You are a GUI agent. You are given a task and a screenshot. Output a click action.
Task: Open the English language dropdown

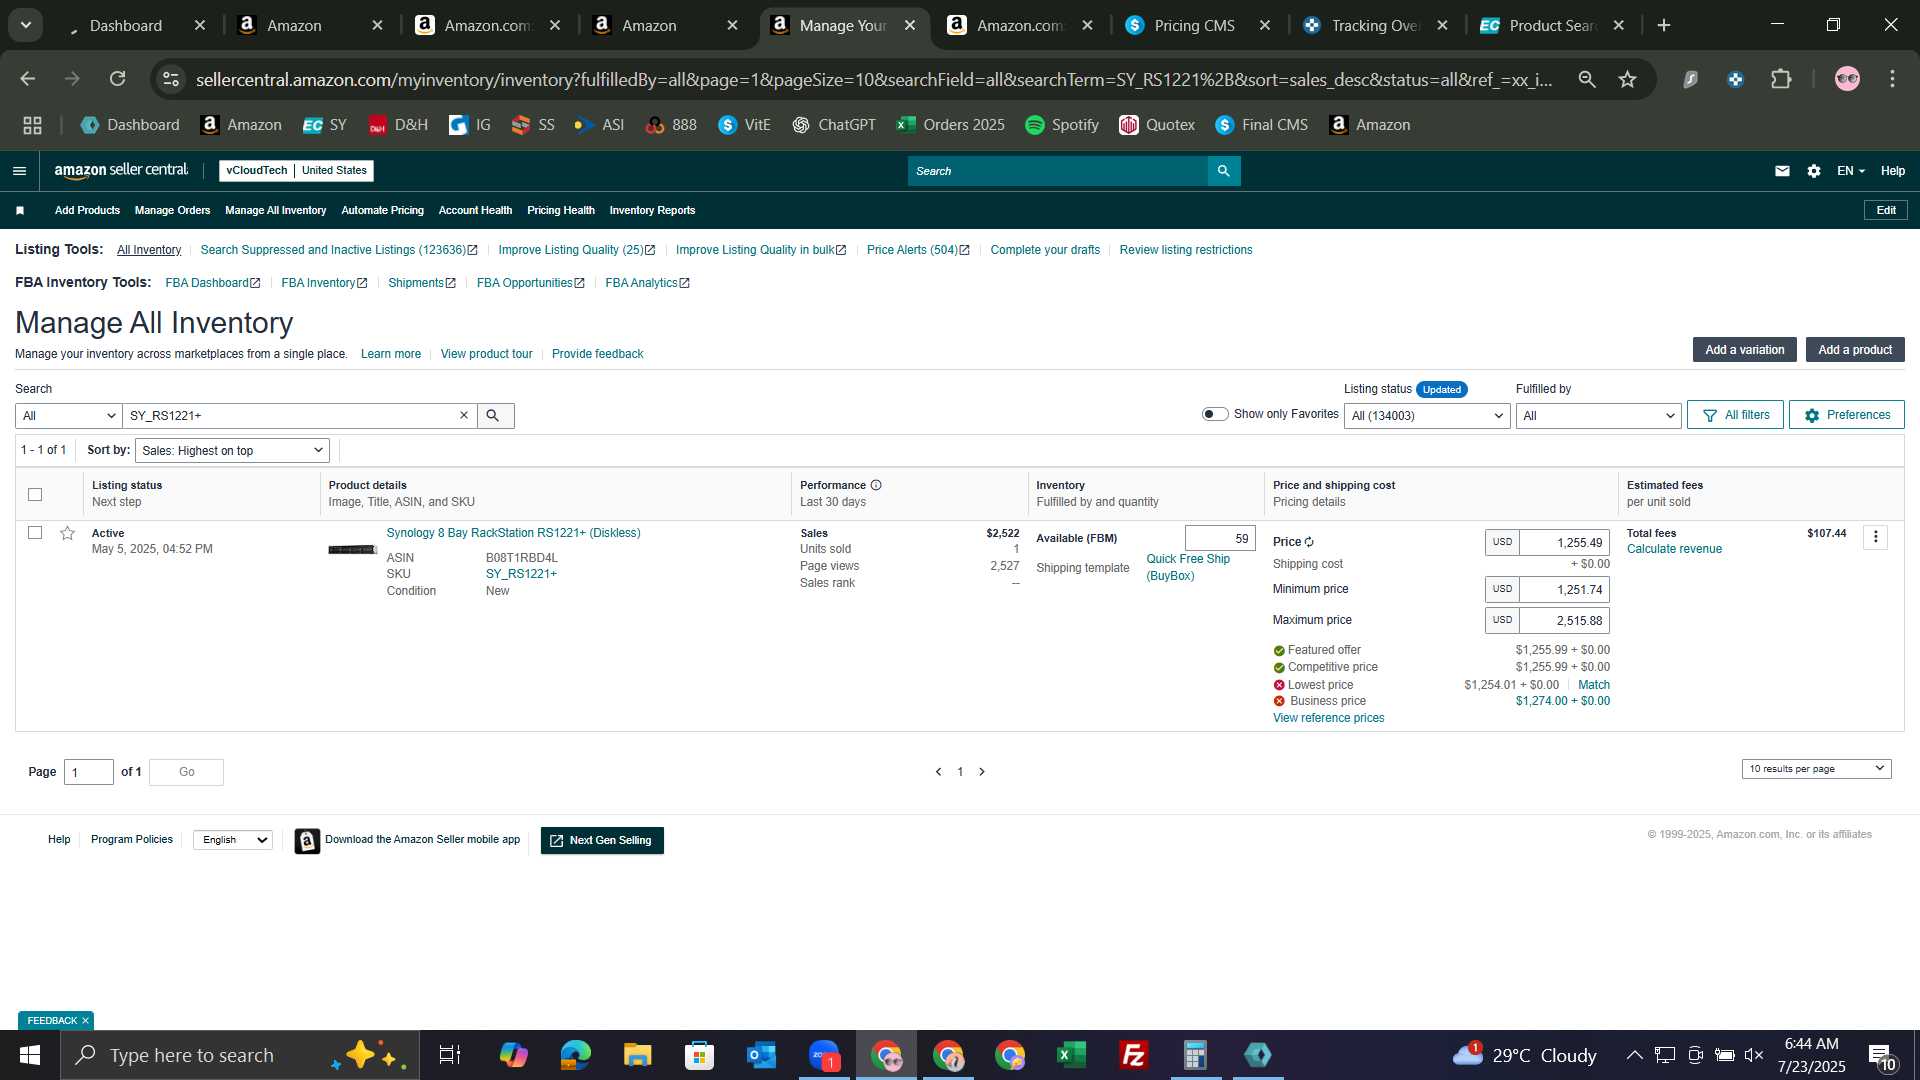[233, 840]
